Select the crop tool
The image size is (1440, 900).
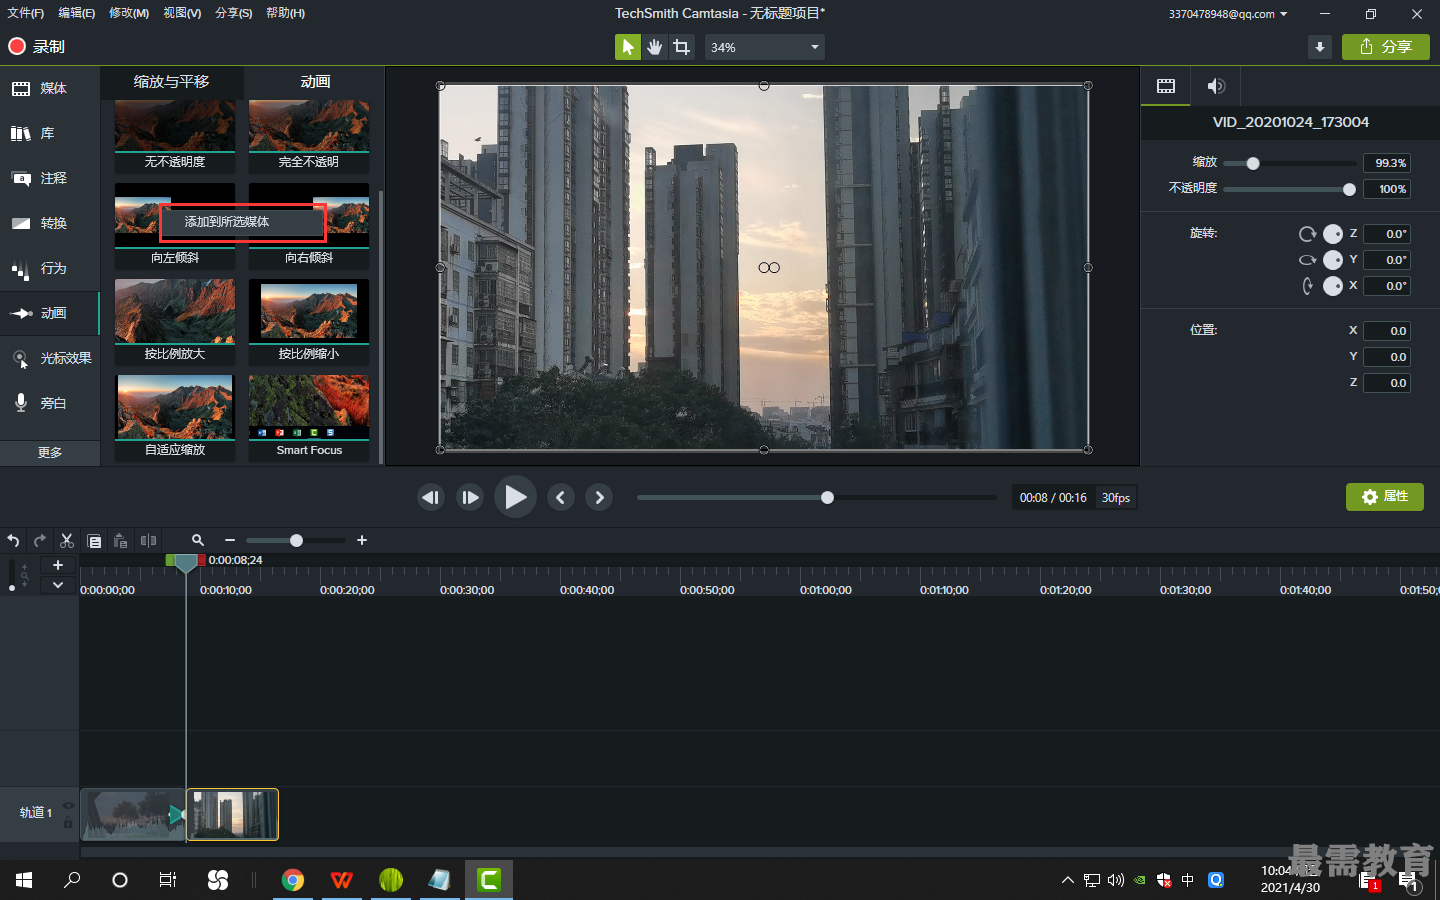click(682, 47)
